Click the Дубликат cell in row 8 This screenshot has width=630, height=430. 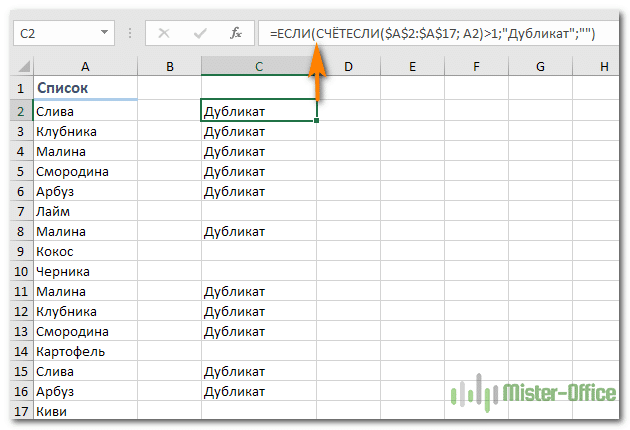(258, 231)
